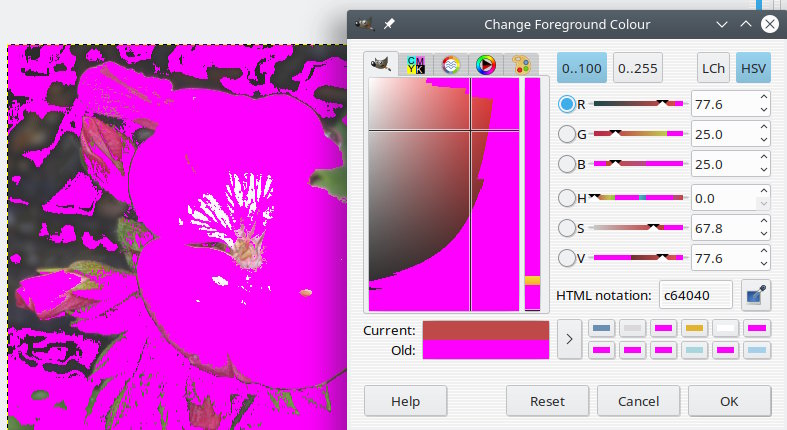Click the pin icon in dialog title bar
Image resolution: width=787 pixels, height=430 pixels.
389,24
